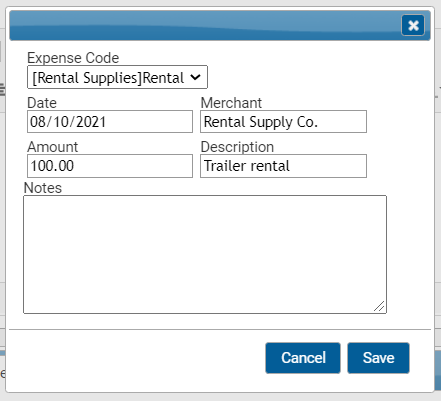Click the Description label text
This screenshot has width=441, height=401.
(x=237, y=147)
